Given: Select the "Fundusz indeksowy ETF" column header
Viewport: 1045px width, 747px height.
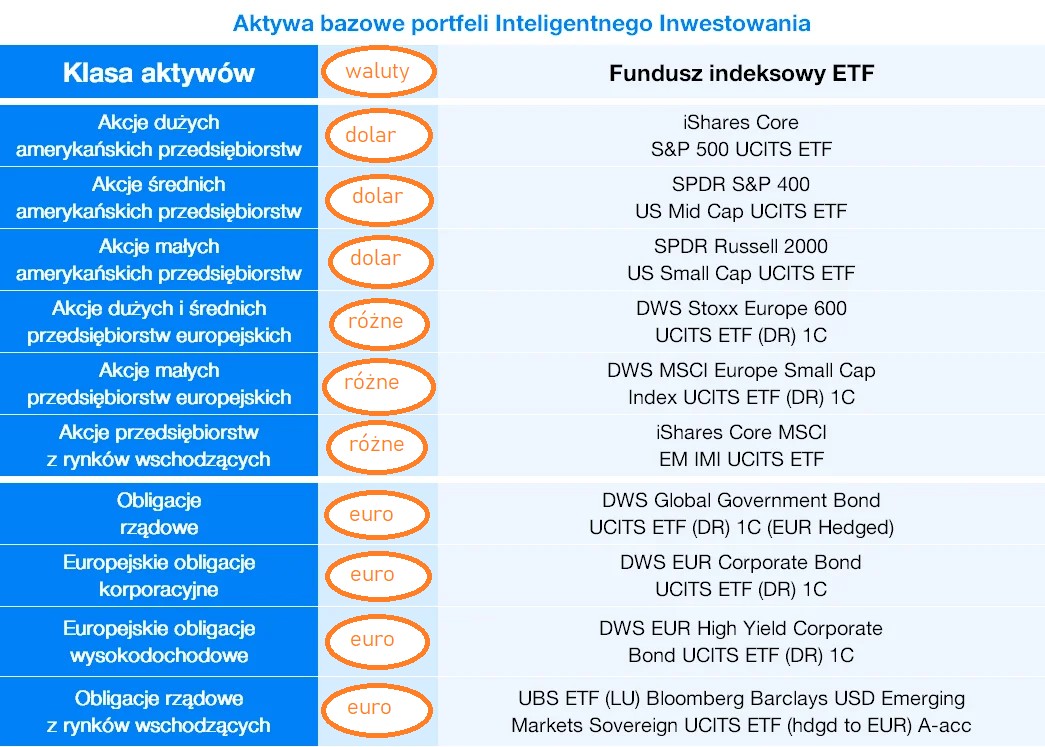Looking at the screenshot, I should 741,73.
